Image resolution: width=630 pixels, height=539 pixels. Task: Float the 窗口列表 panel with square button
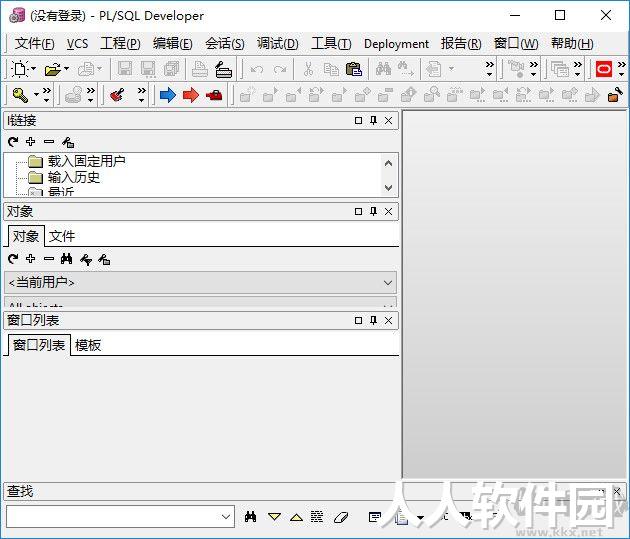coord(358,320)
